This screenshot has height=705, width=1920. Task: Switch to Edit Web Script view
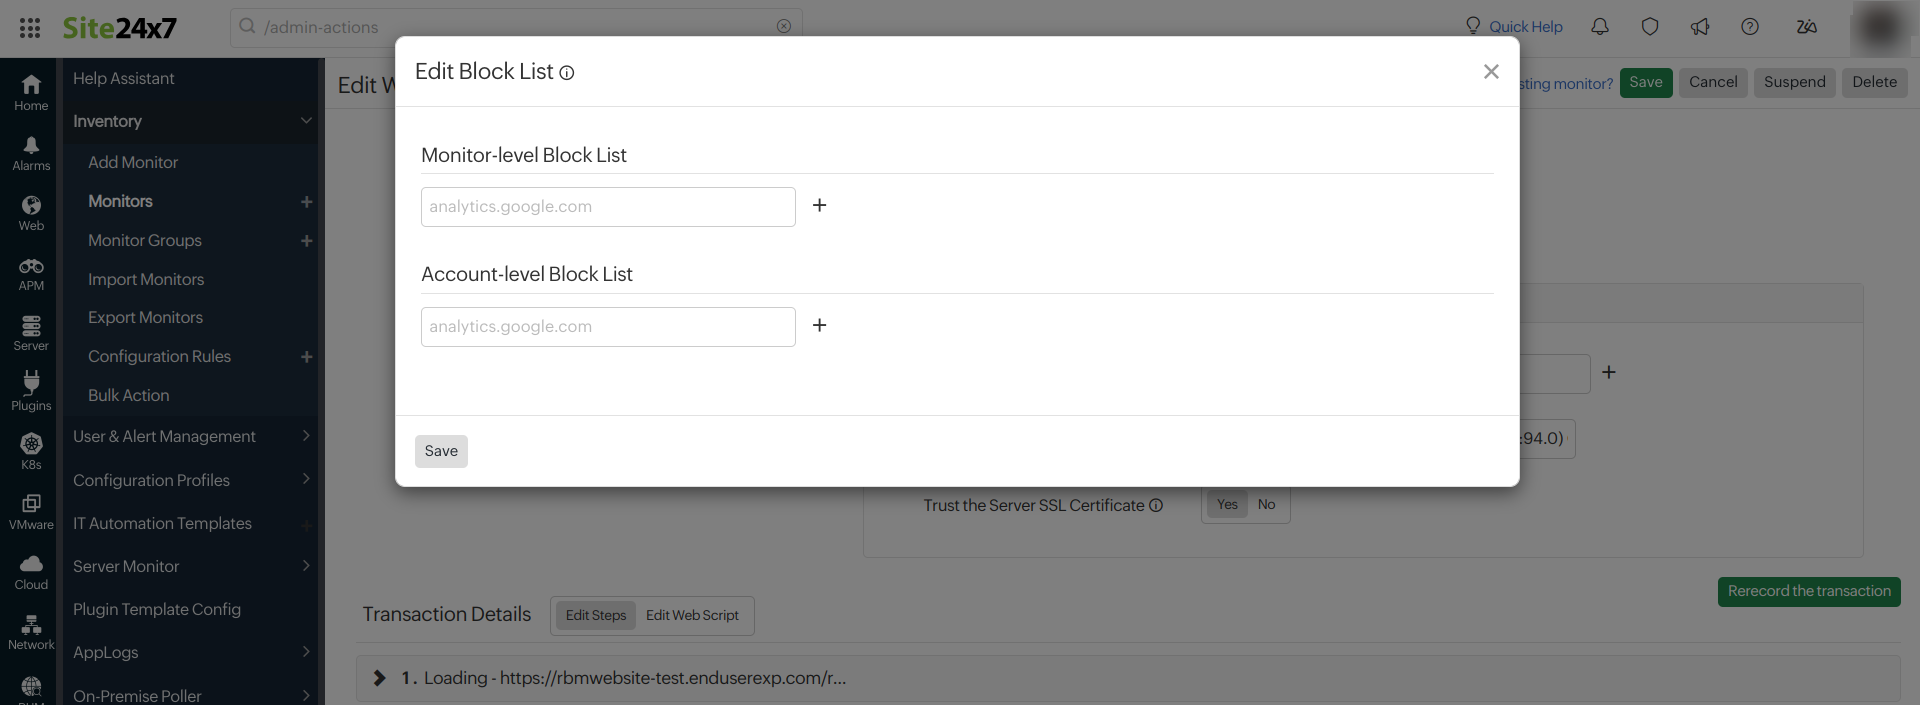(692, 616)
